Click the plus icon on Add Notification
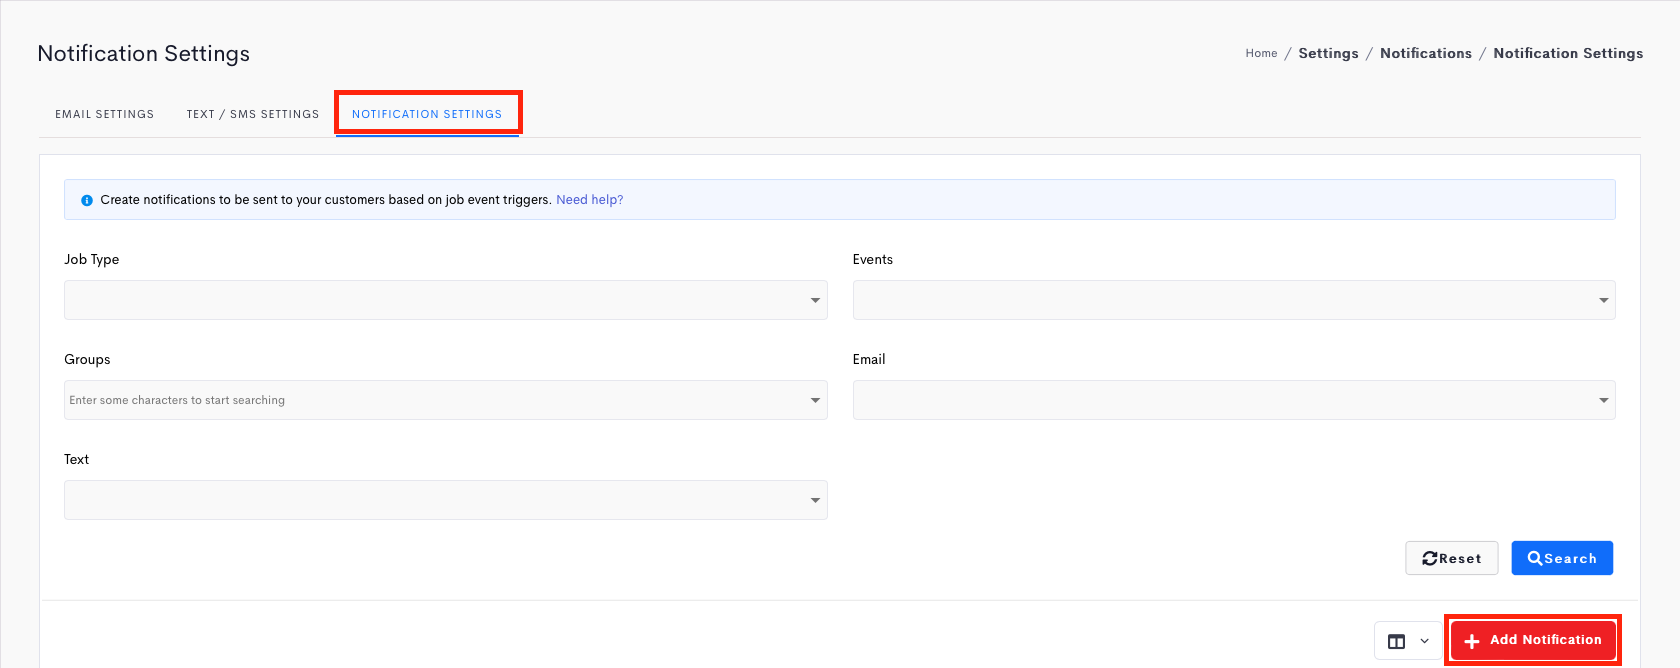1680x668 pixels. [x=1472, y=641]
